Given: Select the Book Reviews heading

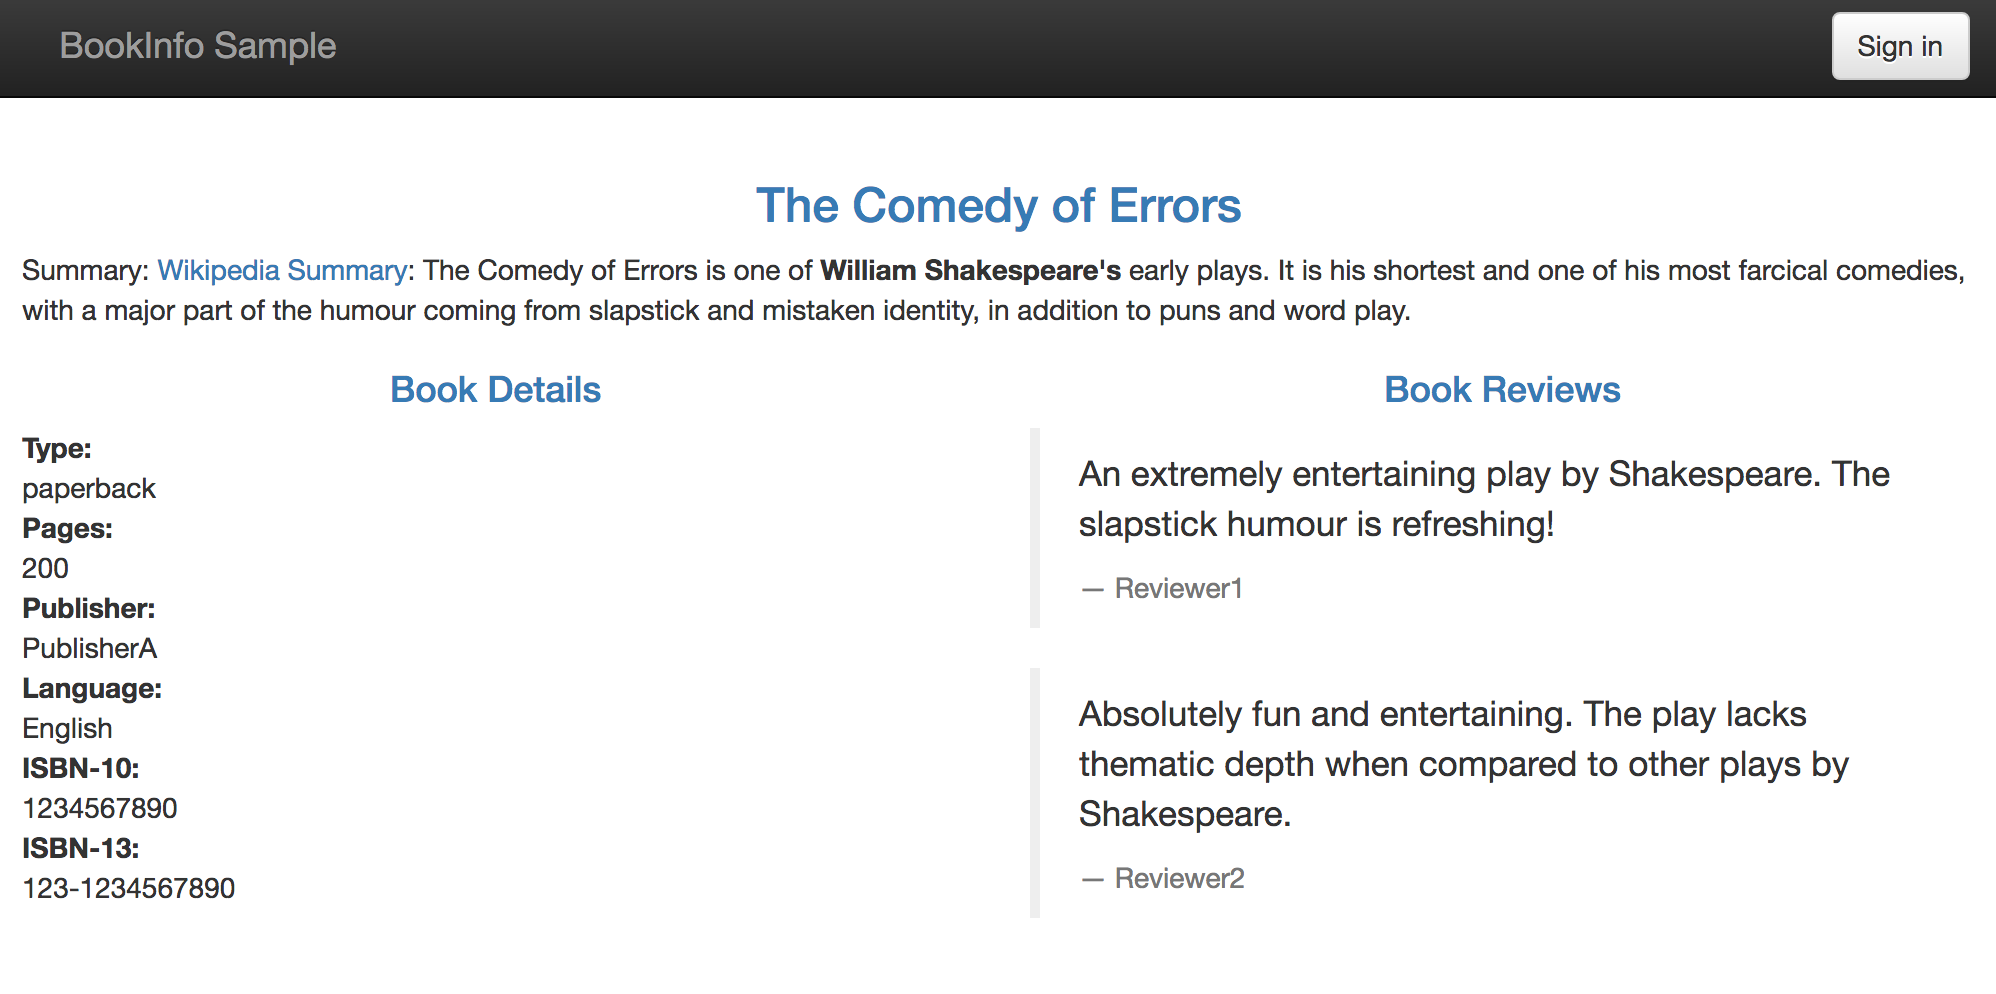Looking at the screenshot, I should tap(1501, 390).
